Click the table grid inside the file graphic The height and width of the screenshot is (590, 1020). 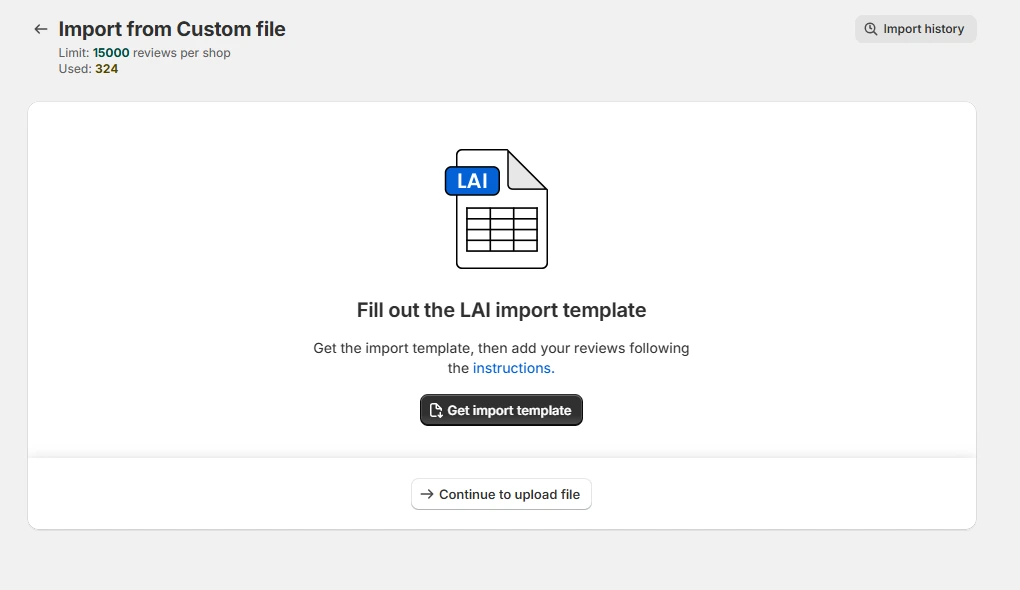point(502,229)
